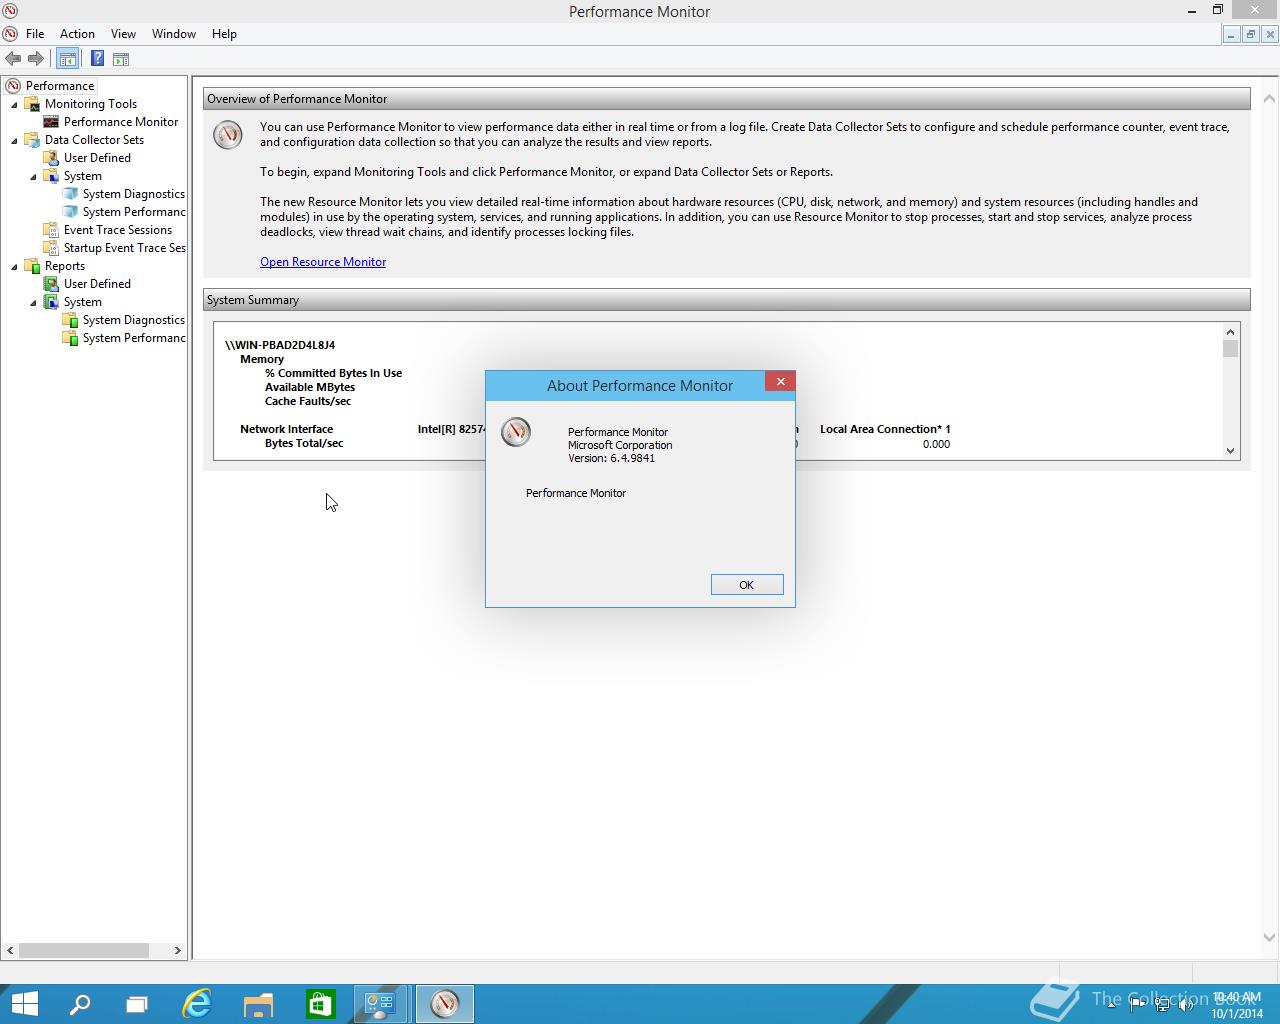The height and width of the screenshot is (1024, 1280).
Task: Open File Explorer from taskbar
Action: tap(258, 1004)
